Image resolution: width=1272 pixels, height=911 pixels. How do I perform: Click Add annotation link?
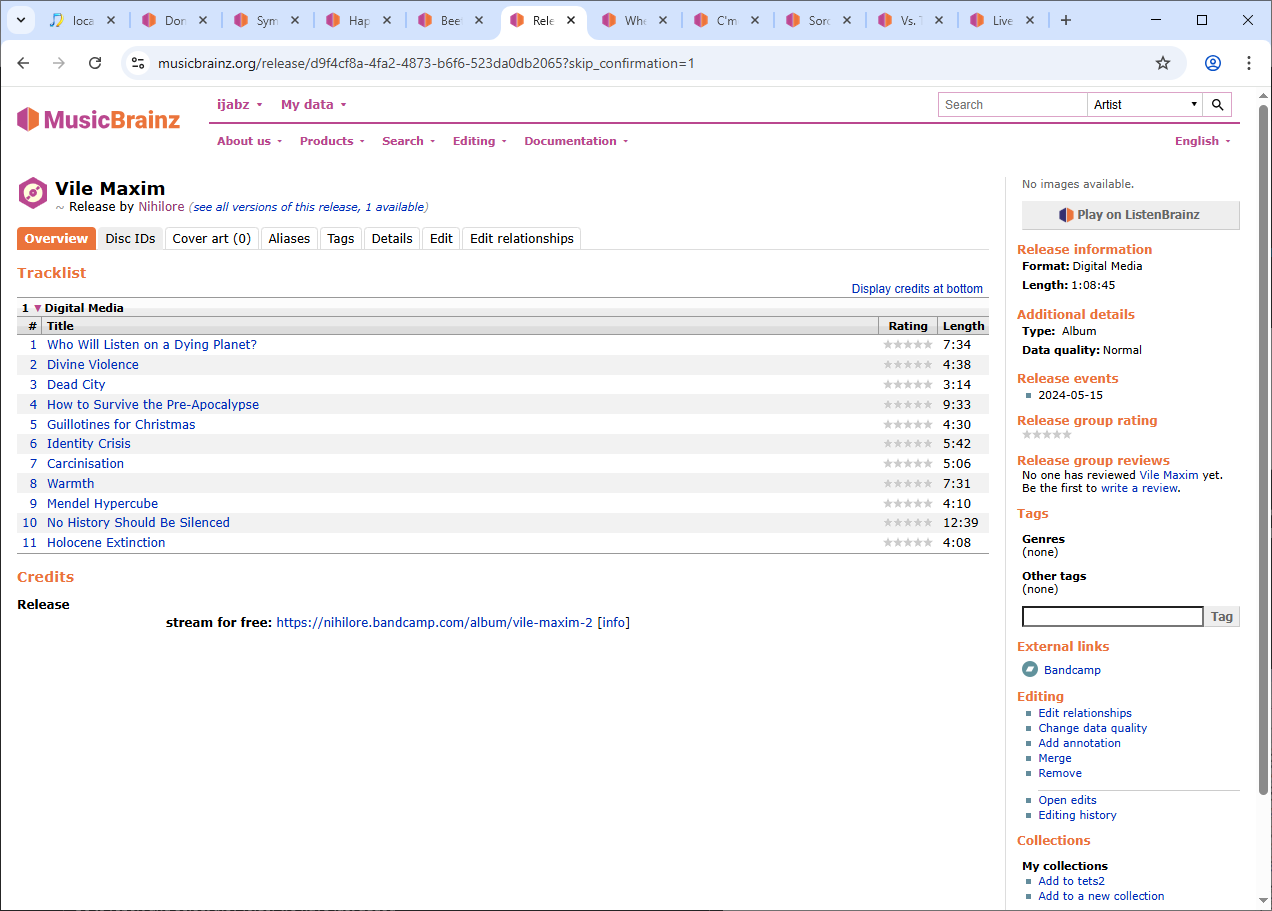pos(1079,743)
